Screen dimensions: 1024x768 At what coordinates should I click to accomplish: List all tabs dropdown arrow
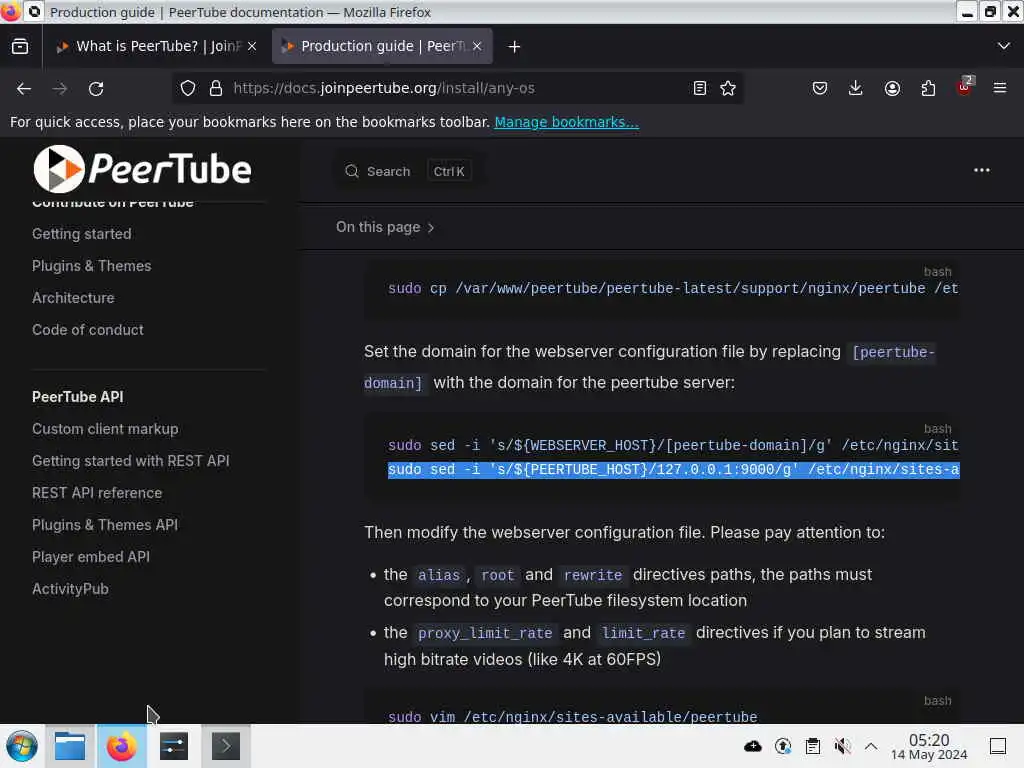(x=1004, y=46)
